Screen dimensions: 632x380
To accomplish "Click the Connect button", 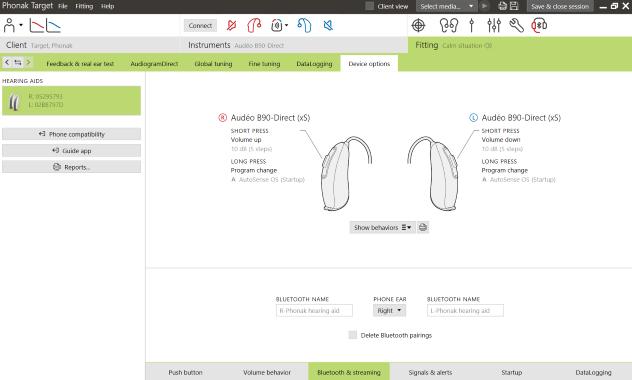I will 200,25.
